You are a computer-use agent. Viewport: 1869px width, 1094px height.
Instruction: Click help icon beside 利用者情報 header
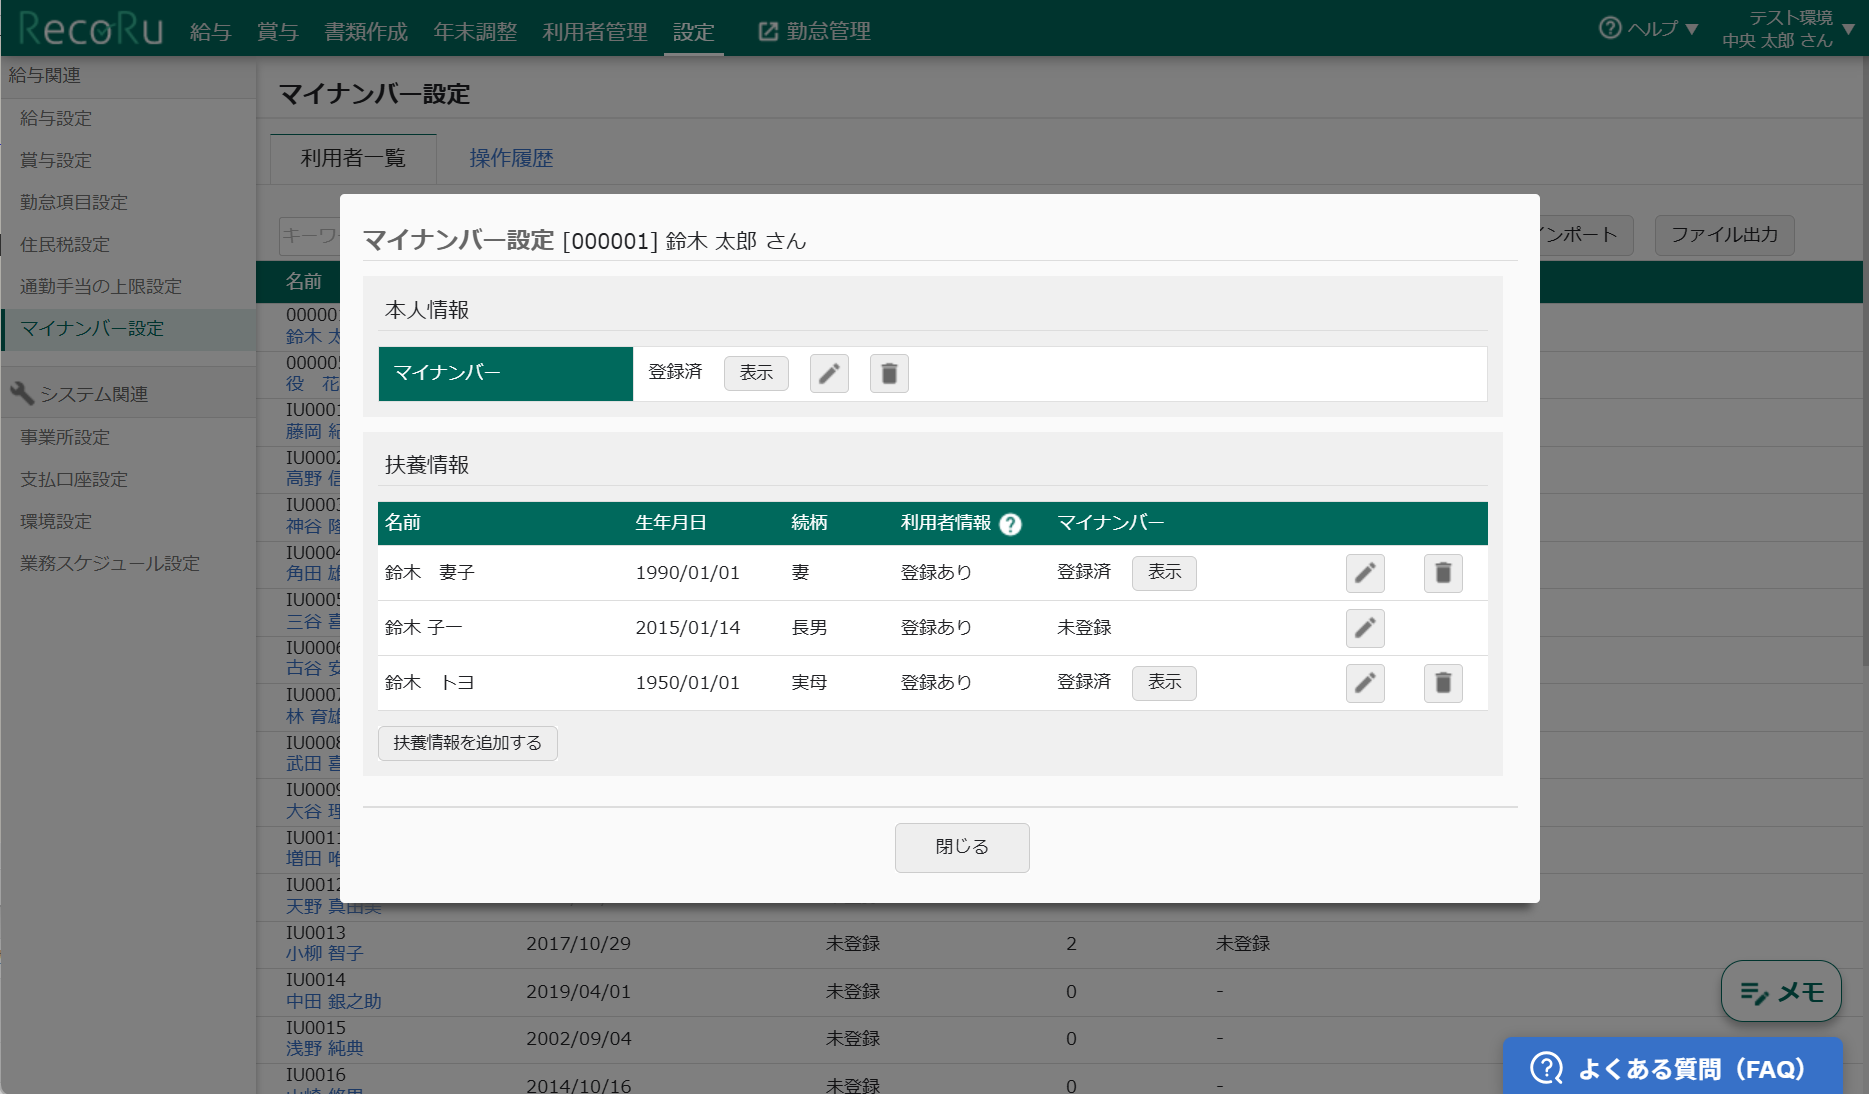1011,524
